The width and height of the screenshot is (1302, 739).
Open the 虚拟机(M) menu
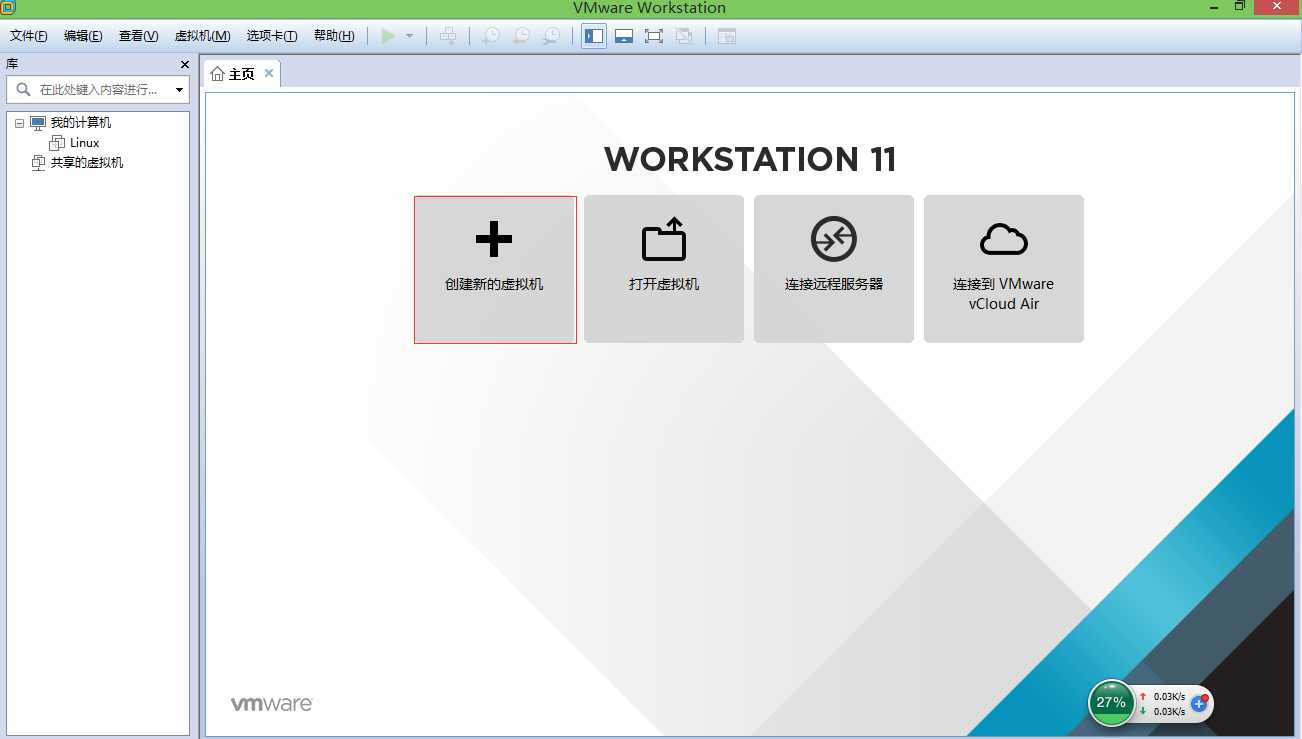tap(202, 36)
